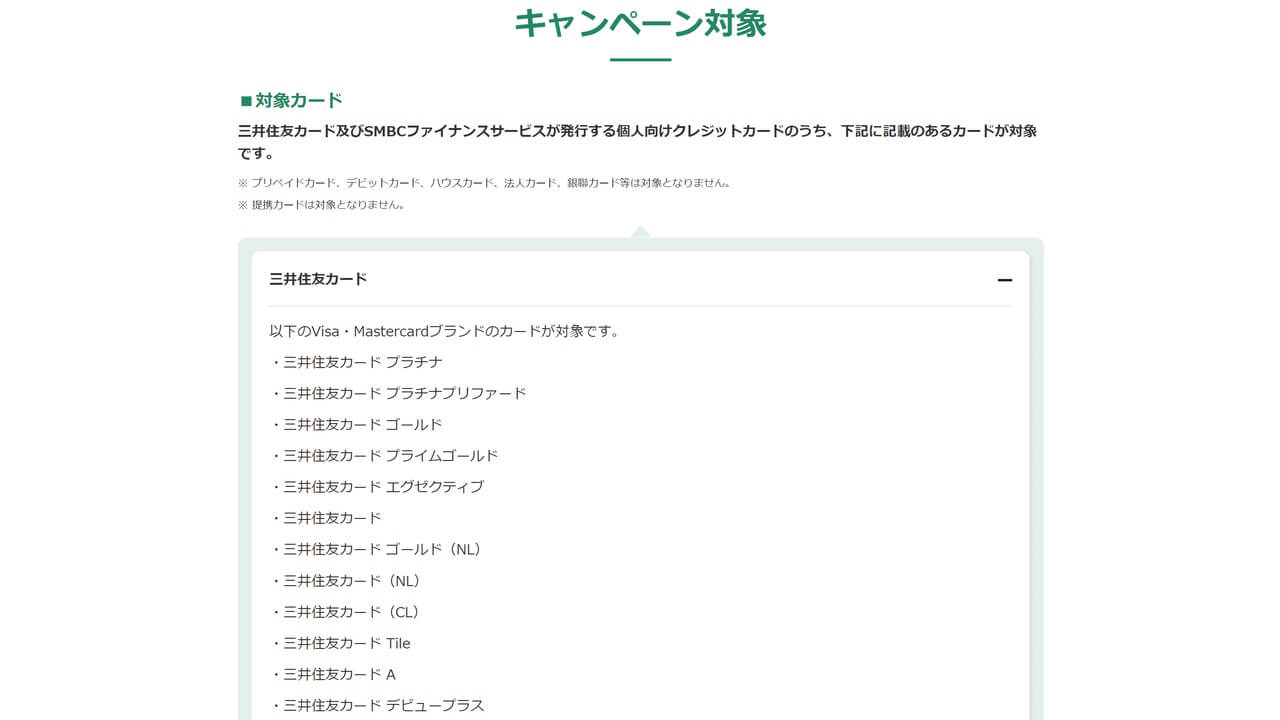Collapse the 三井住友カード accordion via minus icon
The width and height of the screenshot is (1280, 720).
[1005, 280]
